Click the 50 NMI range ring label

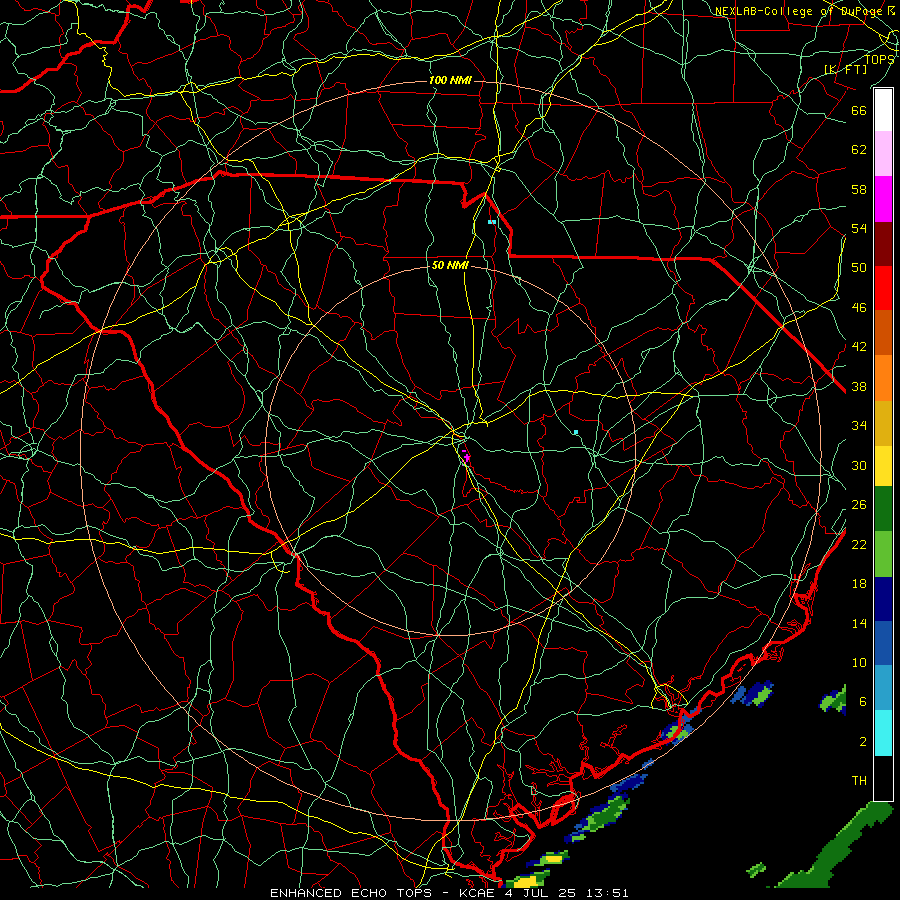tap(450, 265)
